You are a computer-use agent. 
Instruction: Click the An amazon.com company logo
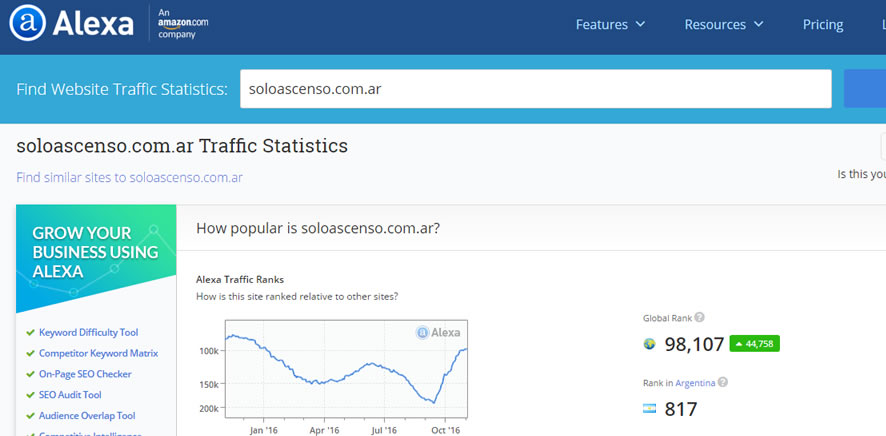(183, 24)
